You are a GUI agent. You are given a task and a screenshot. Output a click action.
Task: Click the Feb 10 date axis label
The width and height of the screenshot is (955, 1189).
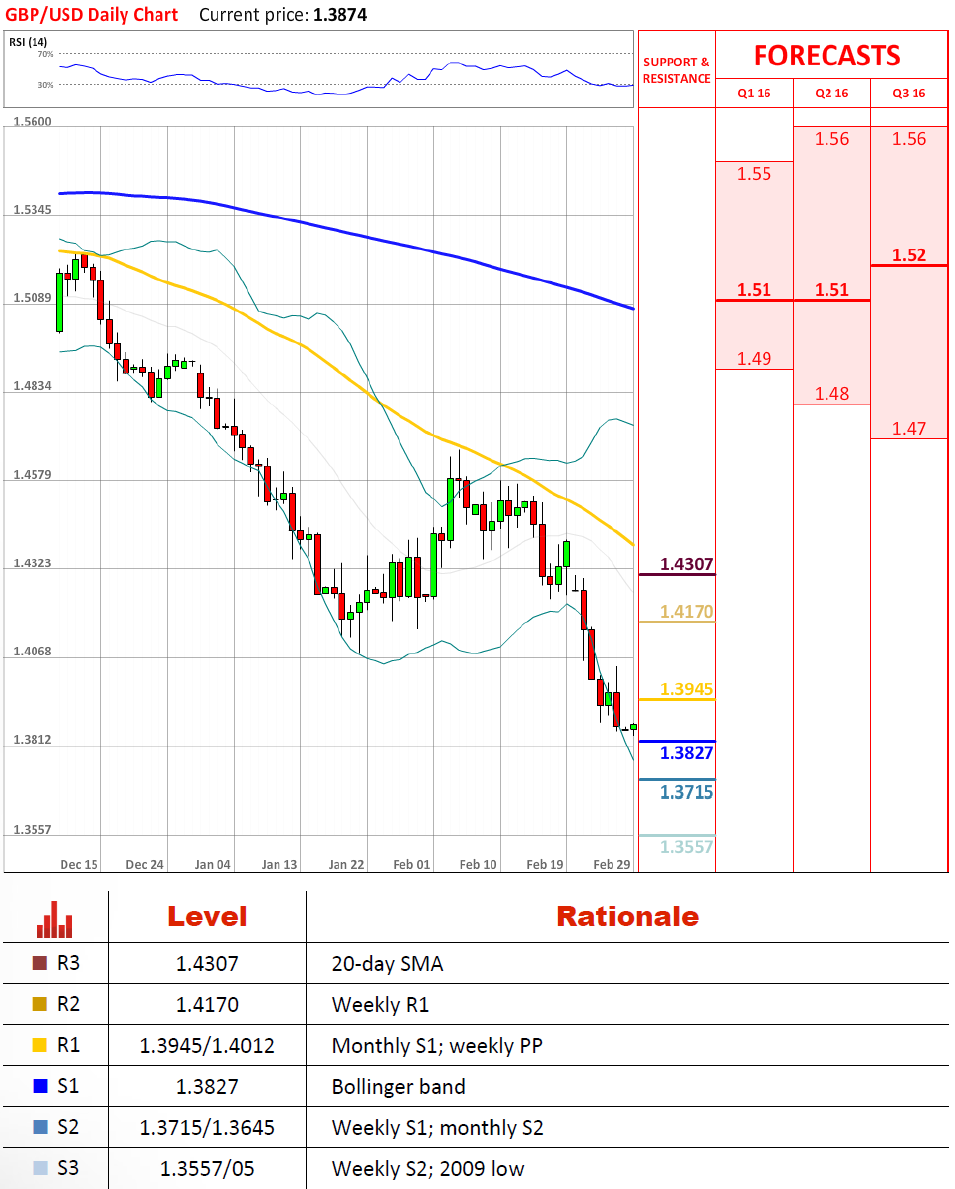click(478, 864)
